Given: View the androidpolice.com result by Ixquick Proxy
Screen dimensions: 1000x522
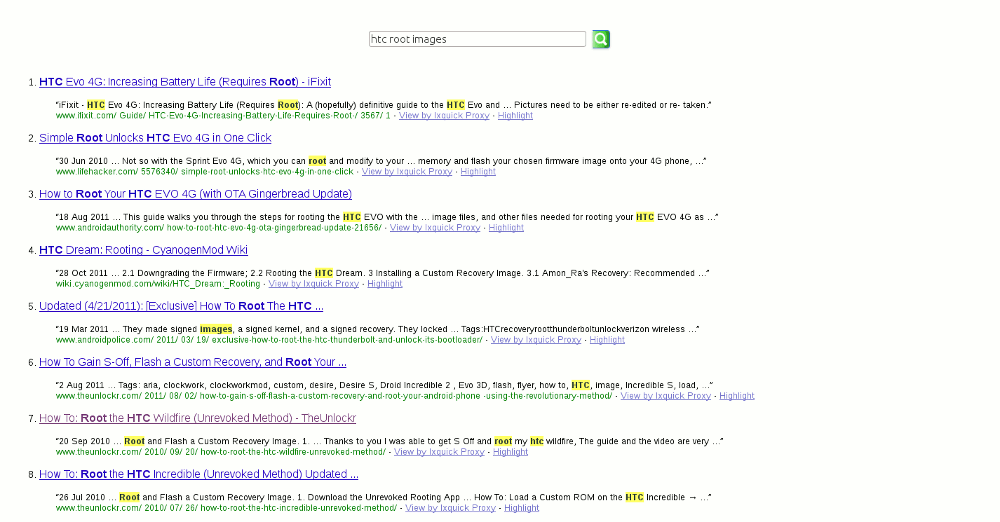Looking at the screenshot, I should pos(536,340).
